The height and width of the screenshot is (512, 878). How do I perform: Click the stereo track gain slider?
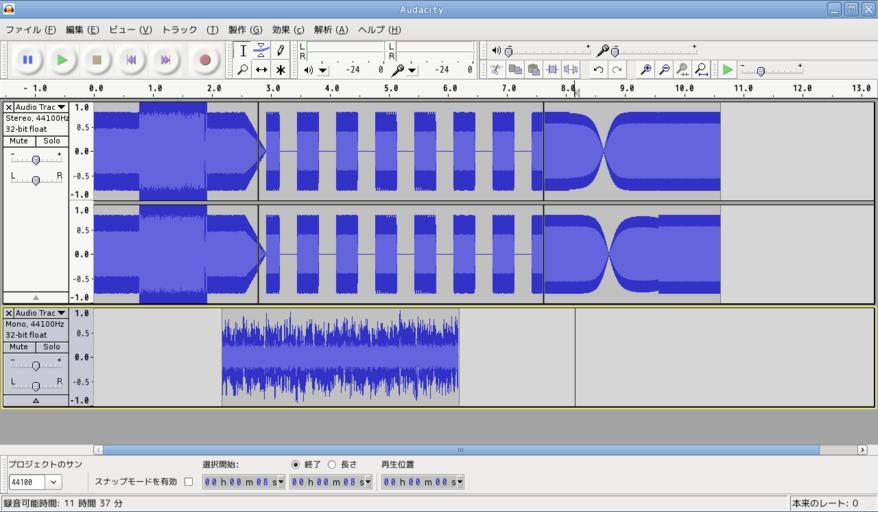click(x=36, y=160)
